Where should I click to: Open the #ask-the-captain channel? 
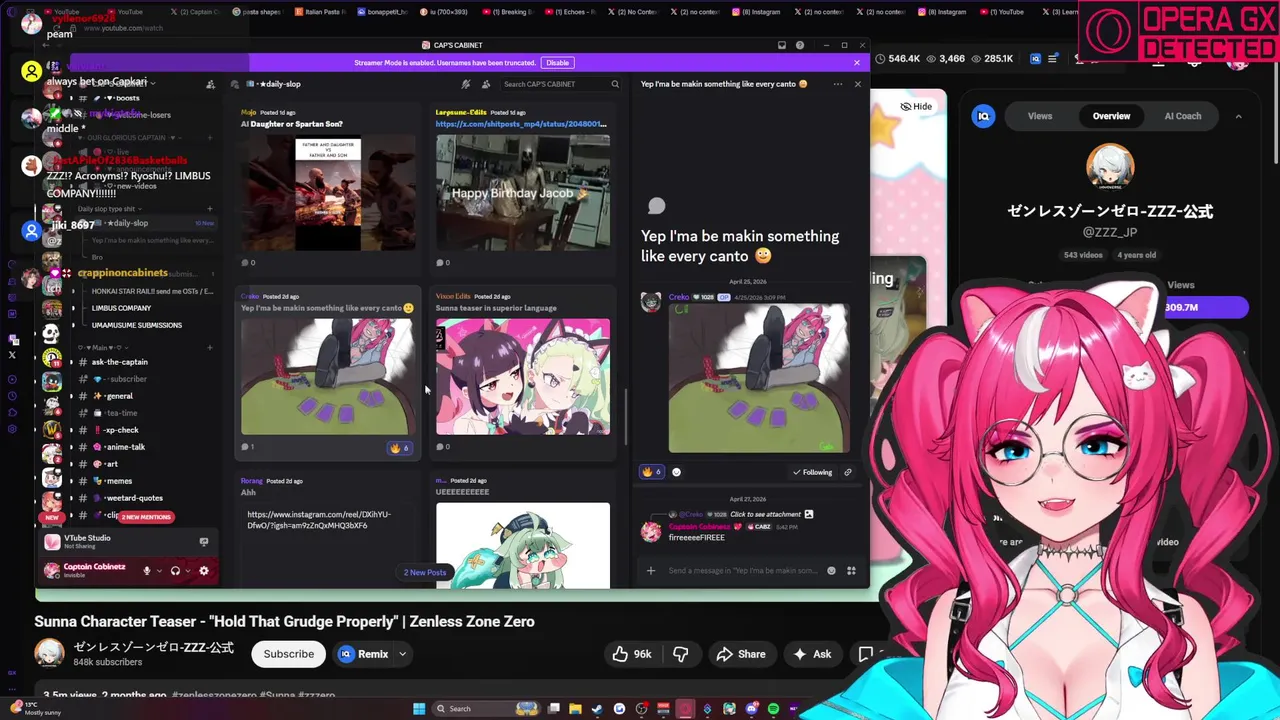click(119, 362)
